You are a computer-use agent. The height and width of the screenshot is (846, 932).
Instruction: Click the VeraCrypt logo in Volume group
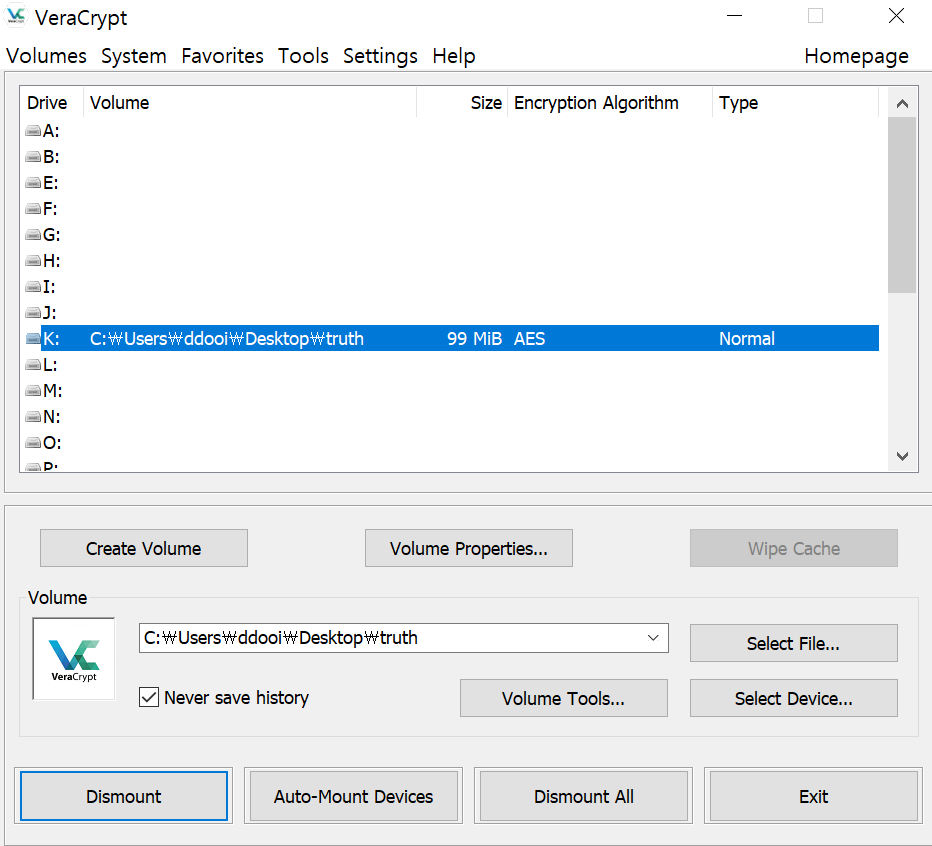coord(74,659)
